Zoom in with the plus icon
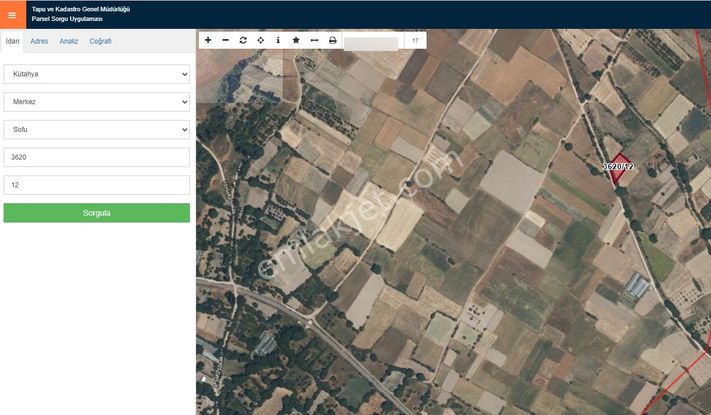This screenshot has height=415, width=711. pyautogui.click(x=208, y=40)
